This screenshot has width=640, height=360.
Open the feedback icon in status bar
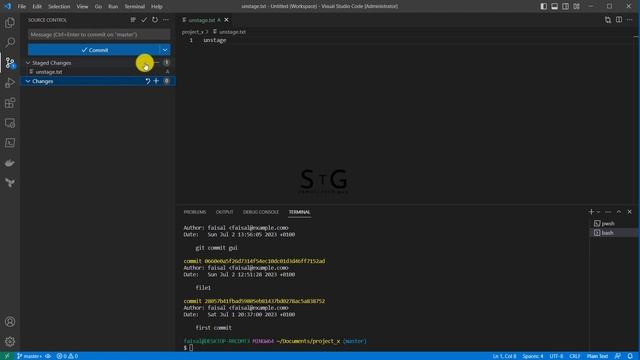pyautogui.click(x=618, y=356)
